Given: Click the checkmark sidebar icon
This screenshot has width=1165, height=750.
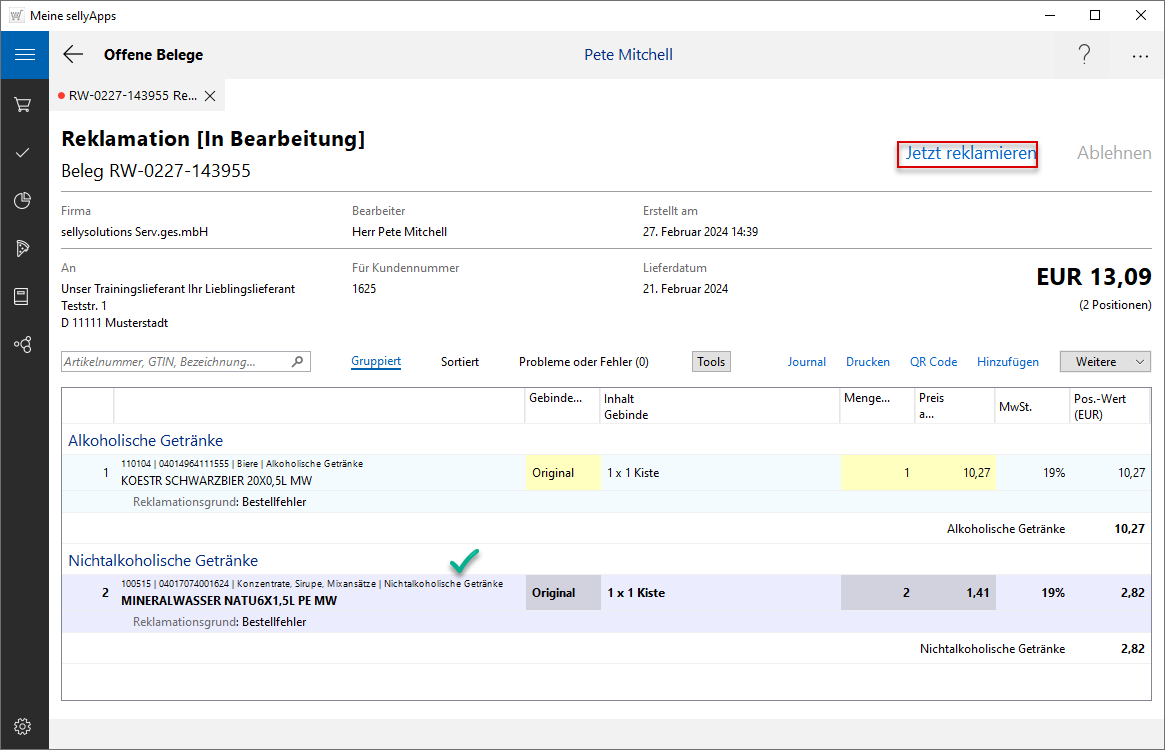Looking at the screenshot, I should [x=24, y=152].
